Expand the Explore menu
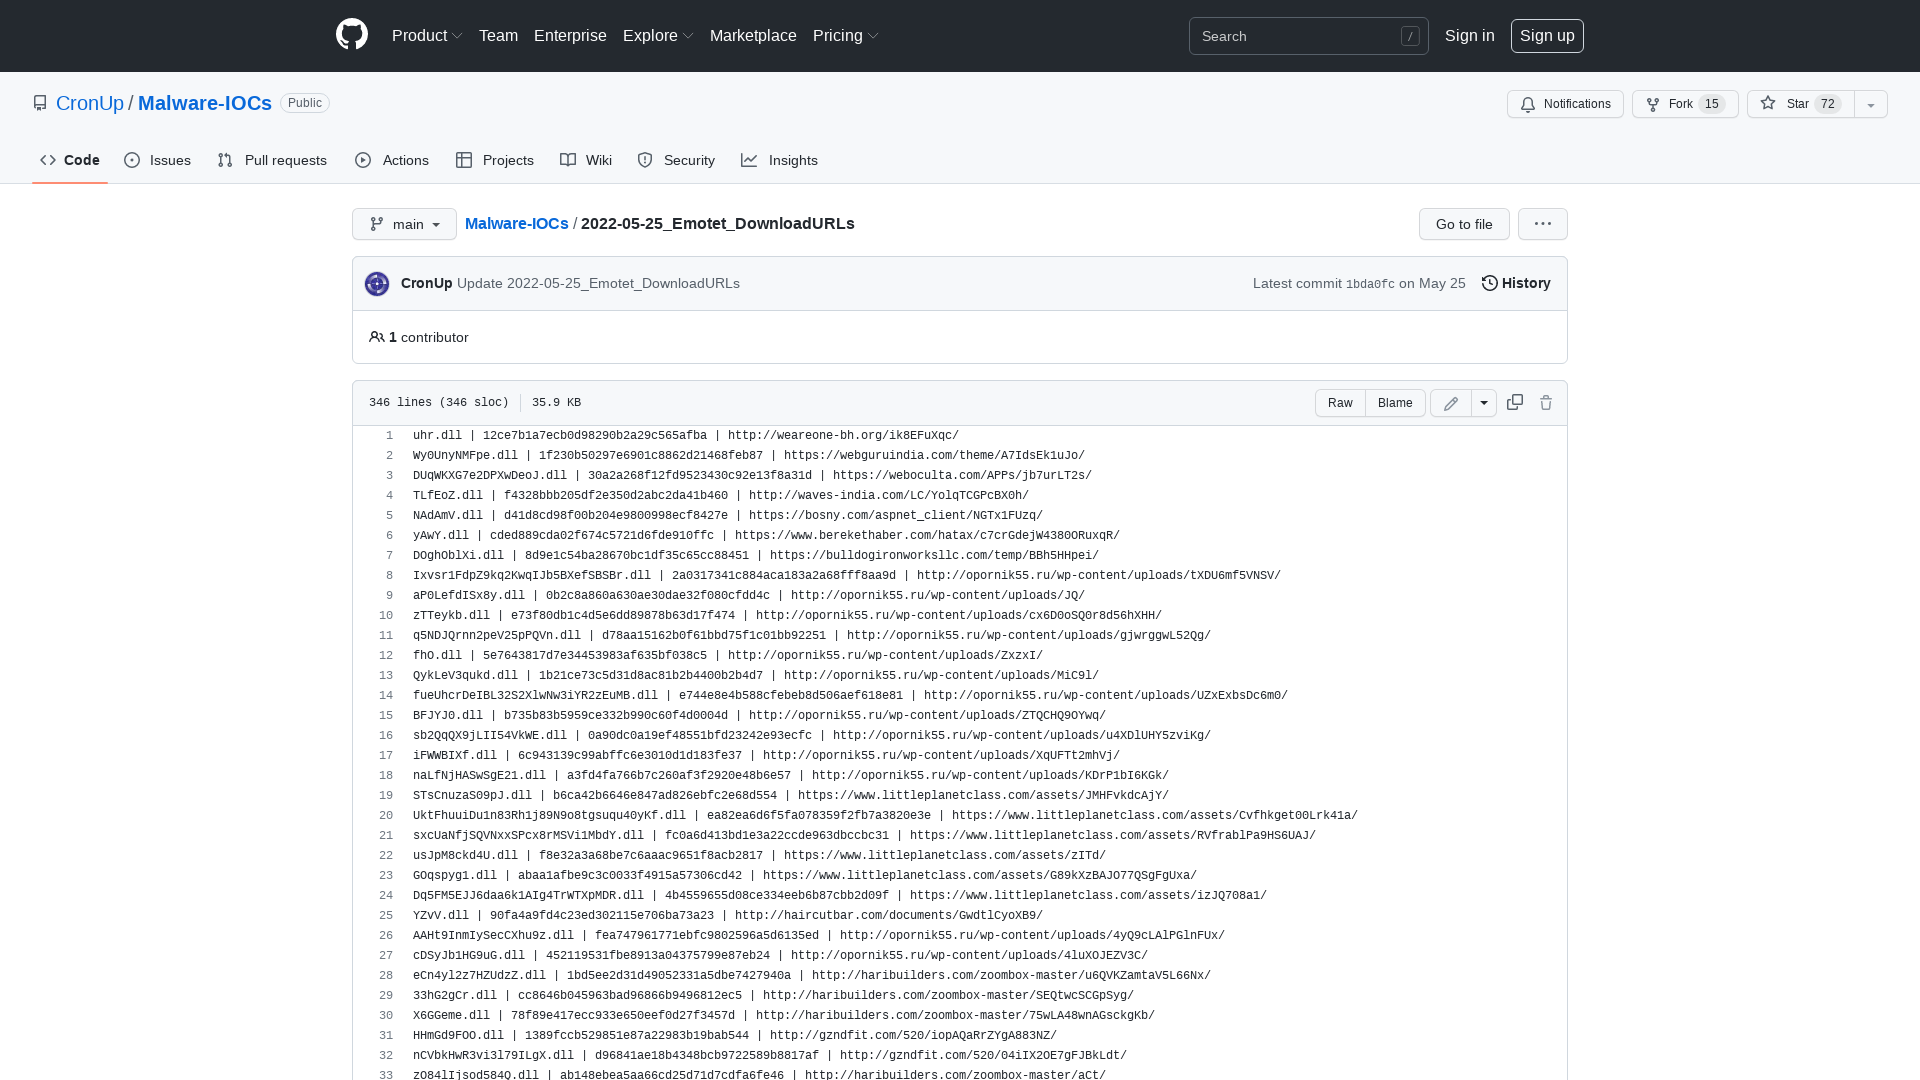 pos(658,36)
